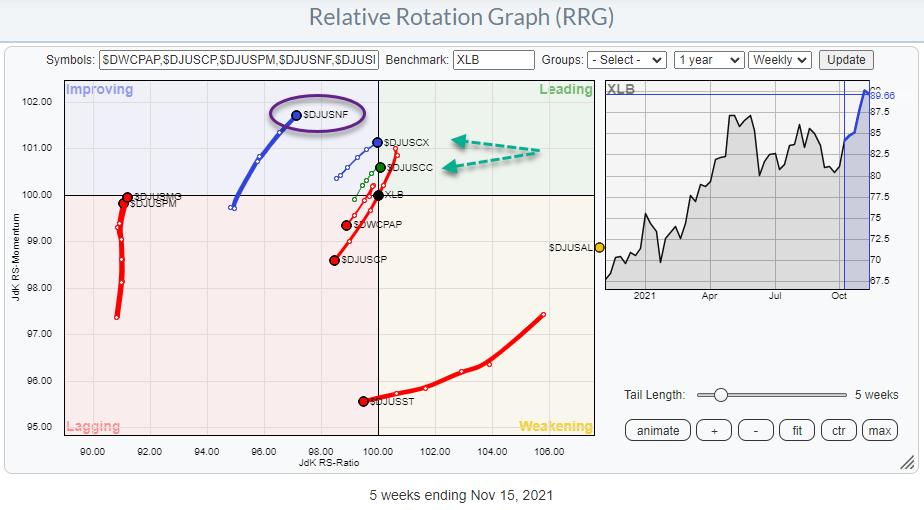Click the $DJUSST red marker
The width and height of the screenshot is (924, 510).
[363, 401]
